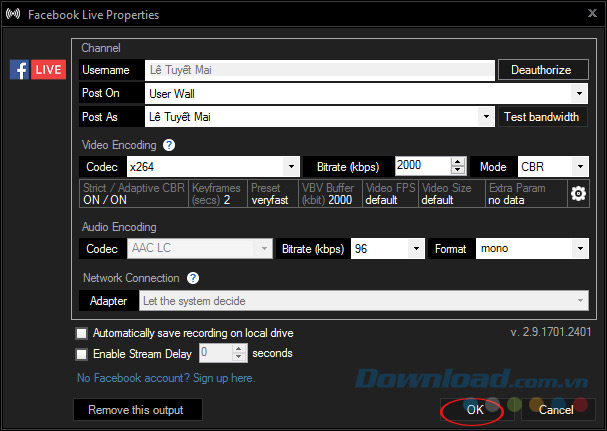Click the Facebook Live logo
Viewport: 607px width, 431px height.
click(x=38, y=70)
